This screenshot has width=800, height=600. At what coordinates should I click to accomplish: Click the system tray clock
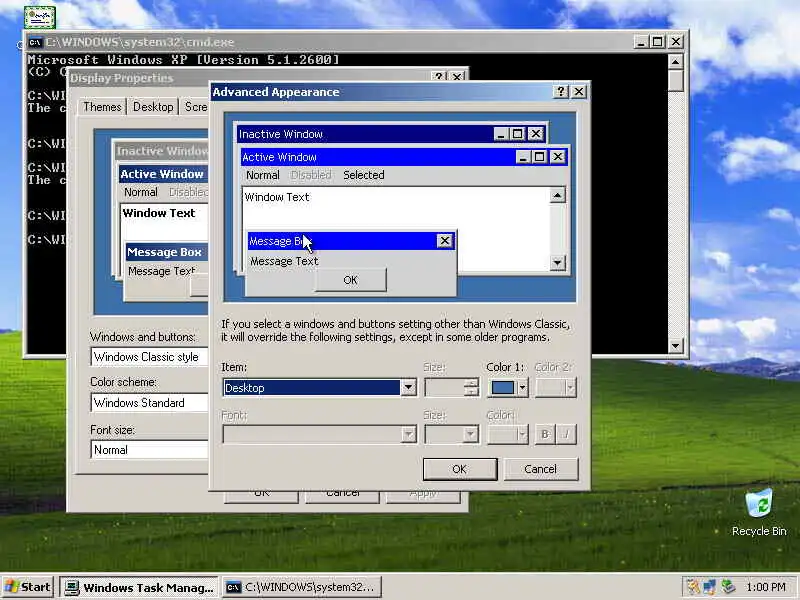pyautogui.click(x=766, y=587)
